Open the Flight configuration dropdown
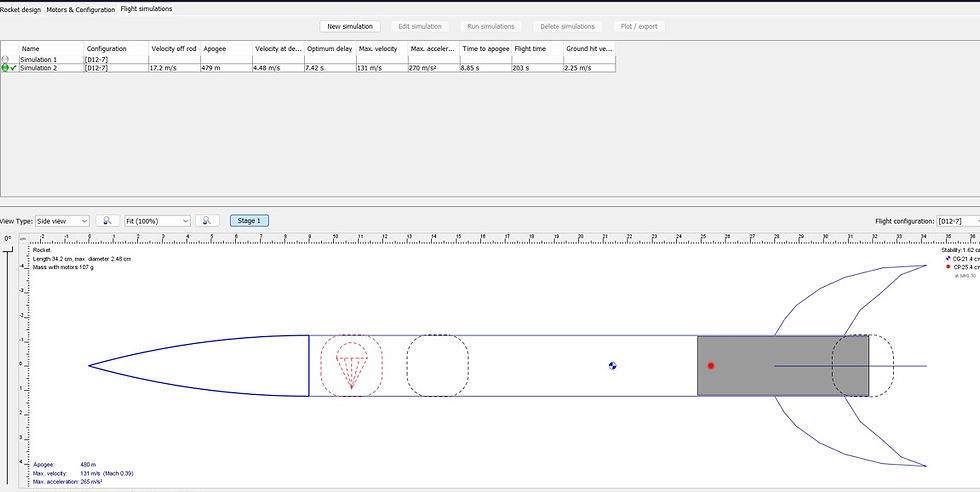This screenshot has height=492, width=980. coord(958,221)
